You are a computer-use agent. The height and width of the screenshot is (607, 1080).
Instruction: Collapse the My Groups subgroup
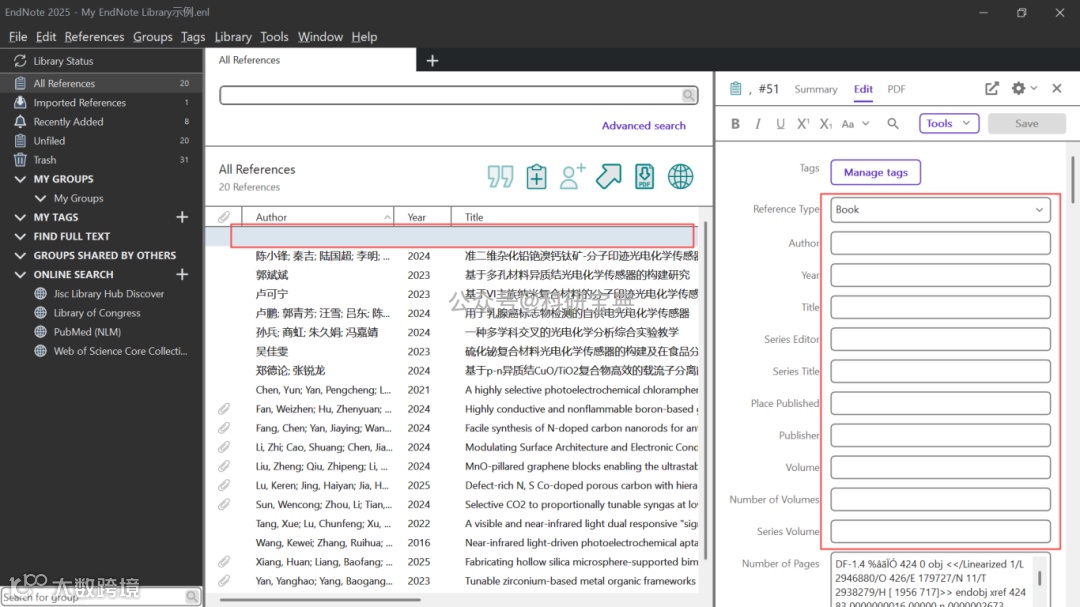click(40, 198)
